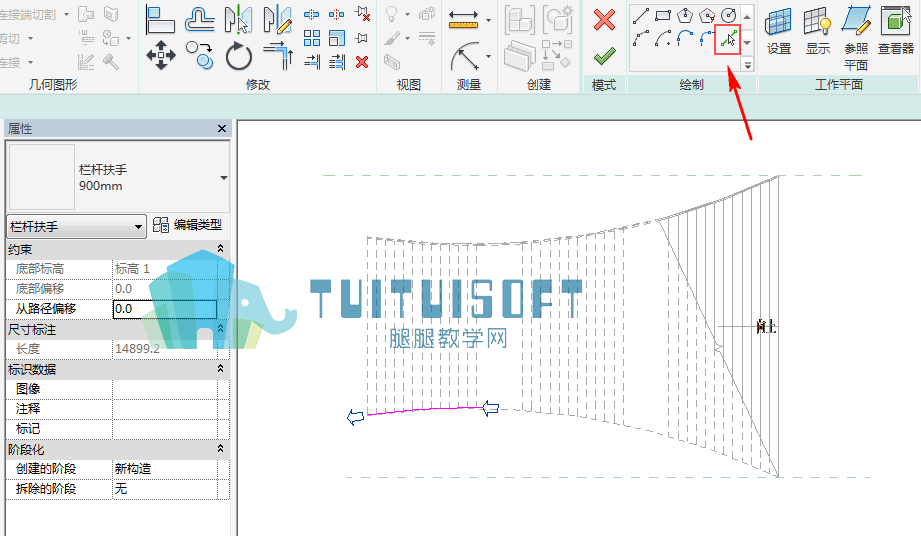Close the Properties (属性) panel
This screenshot has height=536, width=921.
tap(221, 128)
